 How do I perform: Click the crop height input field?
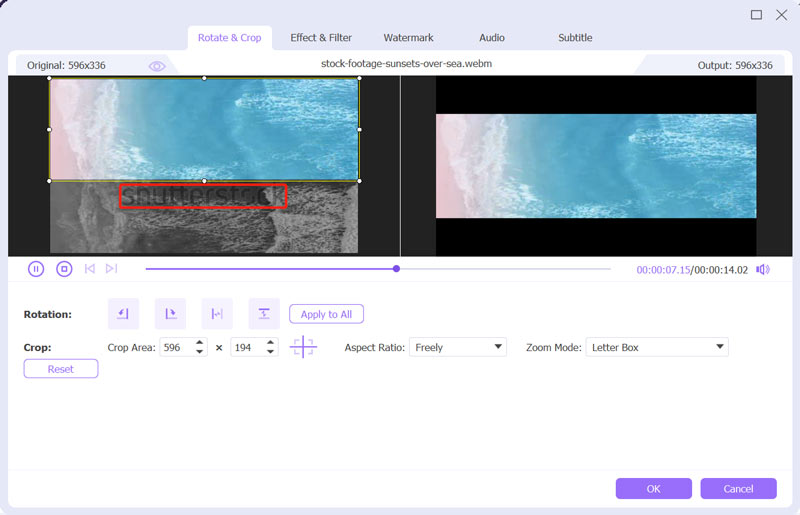pos(247,347)
